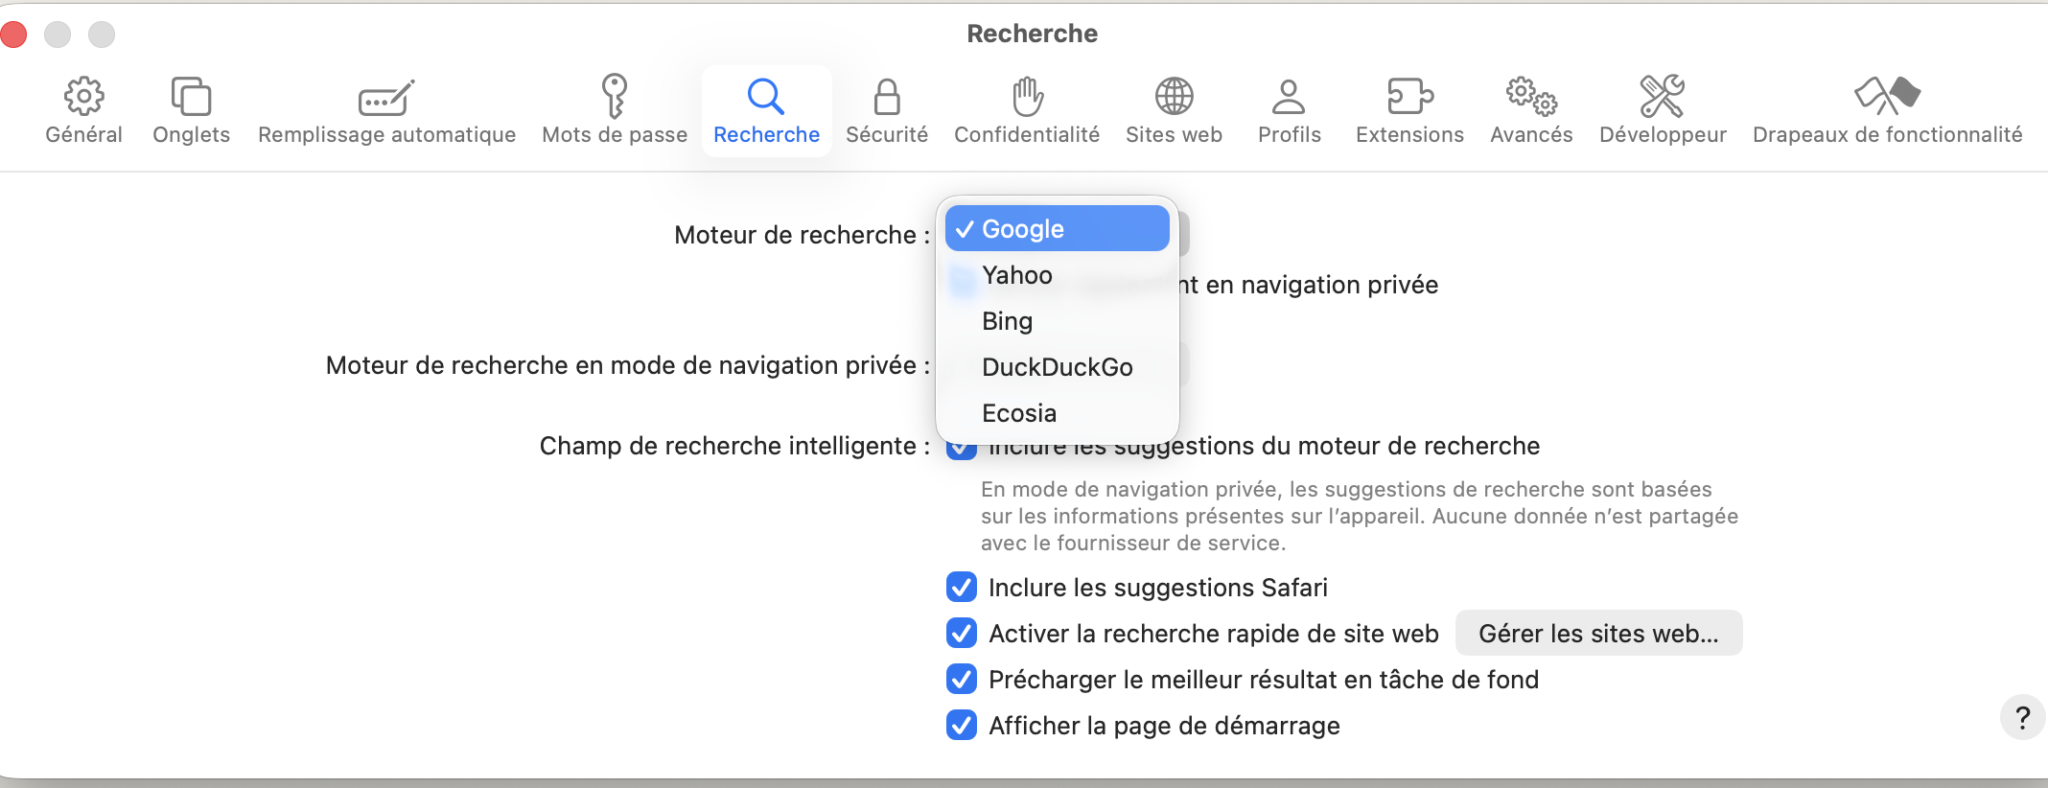The image size is (2048, 788).
Task: Select DuckDuckGo in the dropdown menu
Action: click(x=1057, y=367)
